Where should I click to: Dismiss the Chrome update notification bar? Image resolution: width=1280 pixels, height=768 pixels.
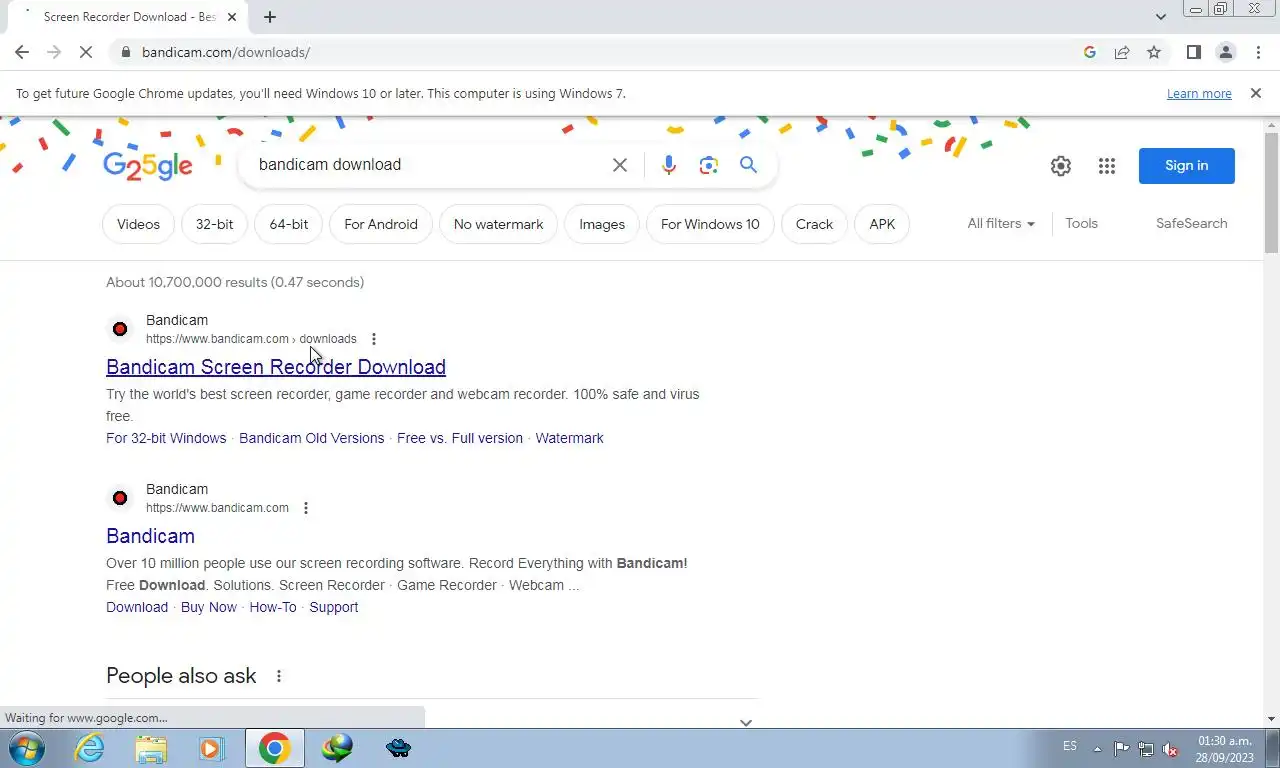[x=1255, y=93]
